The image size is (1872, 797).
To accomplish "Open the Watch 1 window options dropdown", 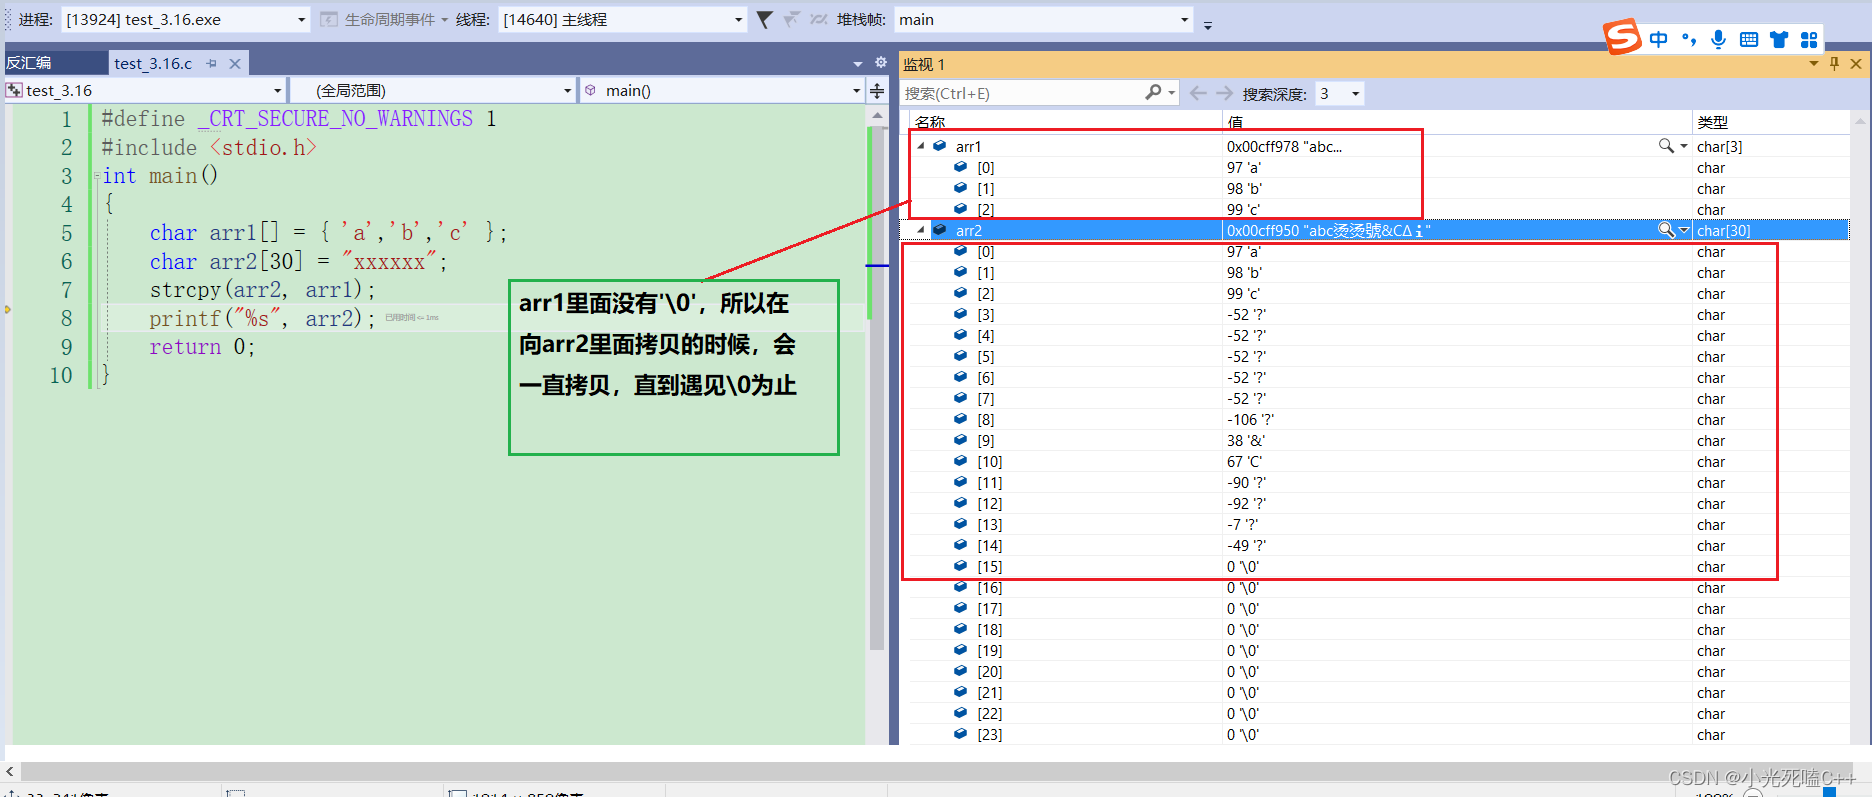I will (1813, 63).
